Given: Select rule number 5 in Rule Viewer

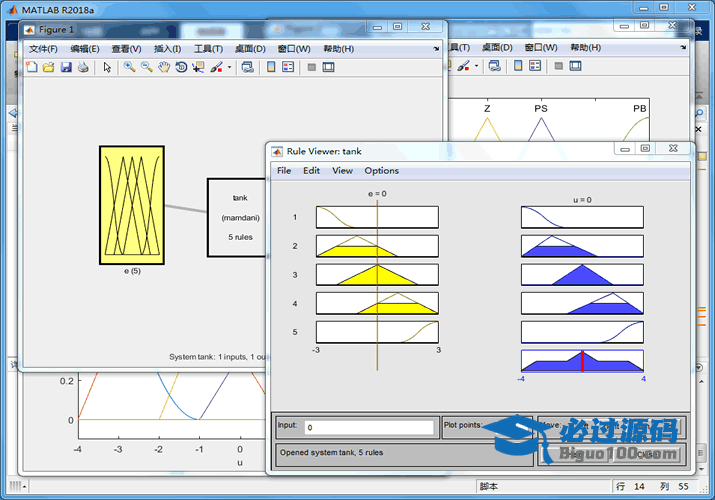Looking at the screenshot, I should click(295, 332).
